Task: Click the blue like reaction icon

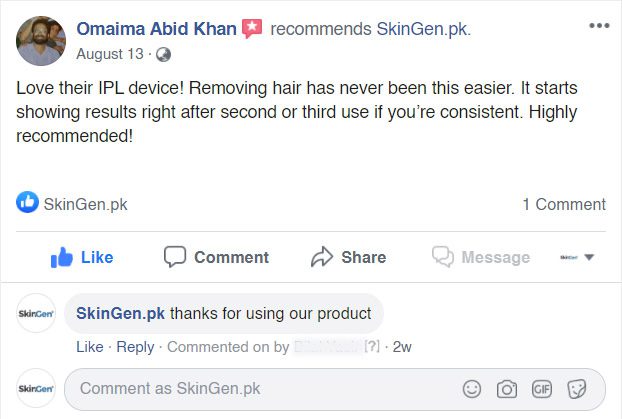Action: 28,203
